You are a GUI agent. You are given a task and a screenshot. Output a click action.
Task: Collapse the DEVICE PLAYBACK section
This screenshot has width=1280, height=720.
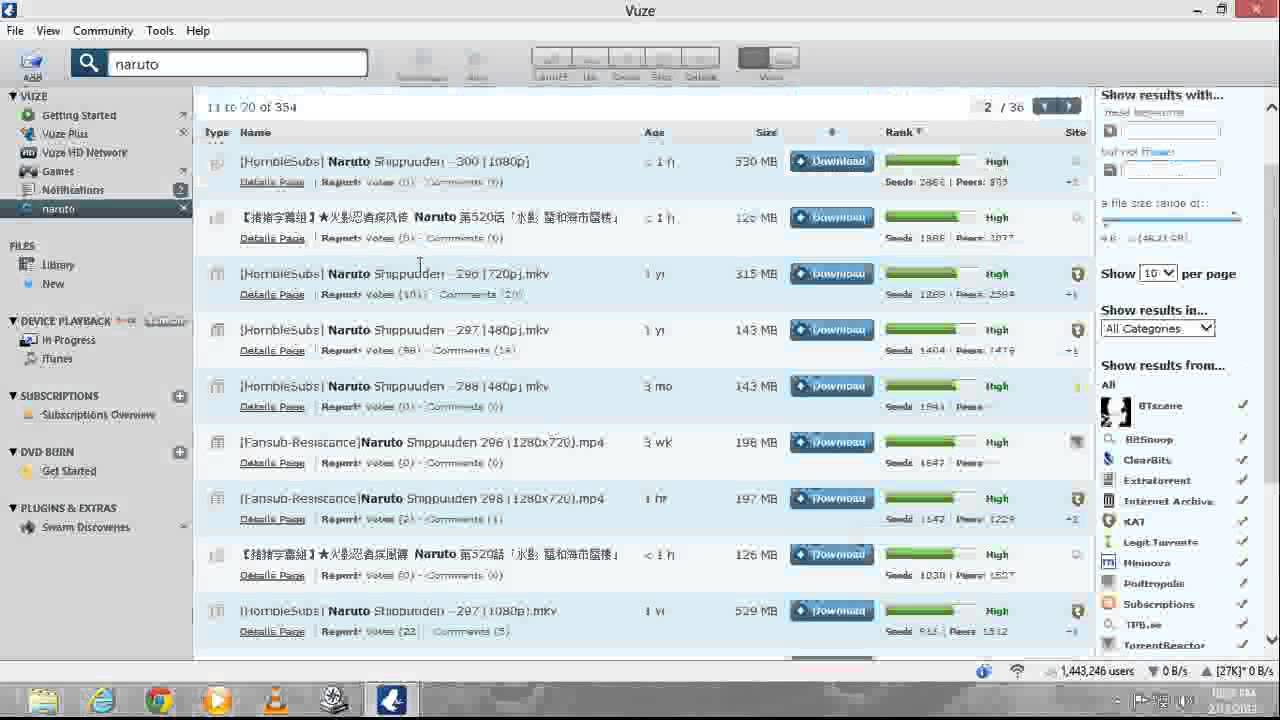click(13, 321)
